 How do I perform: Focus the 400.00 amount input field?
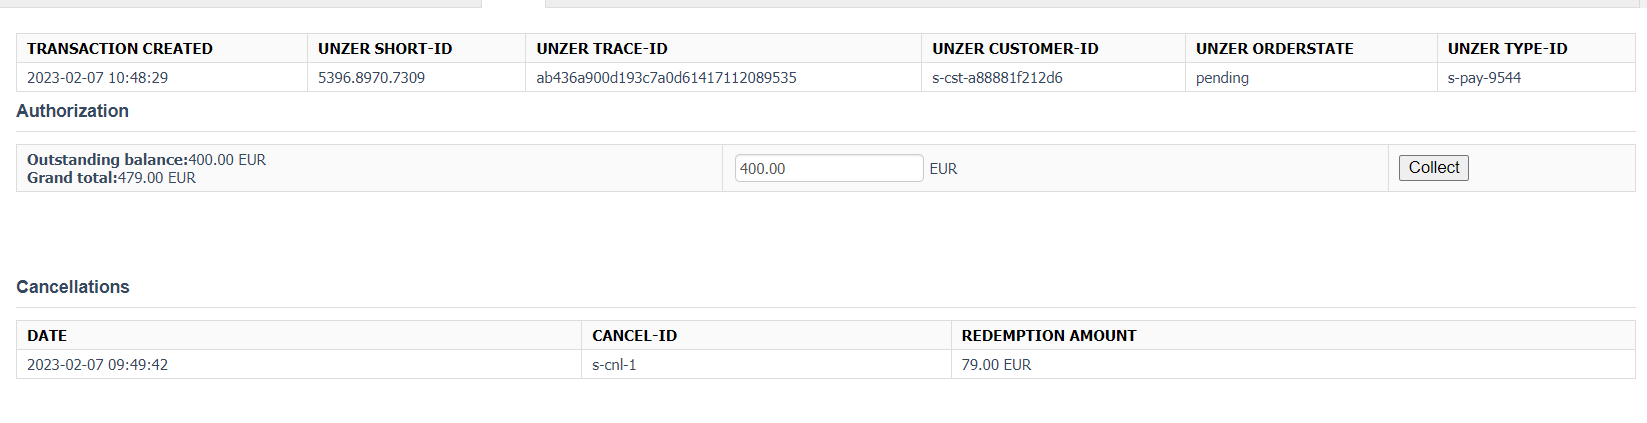click(828, 168)
